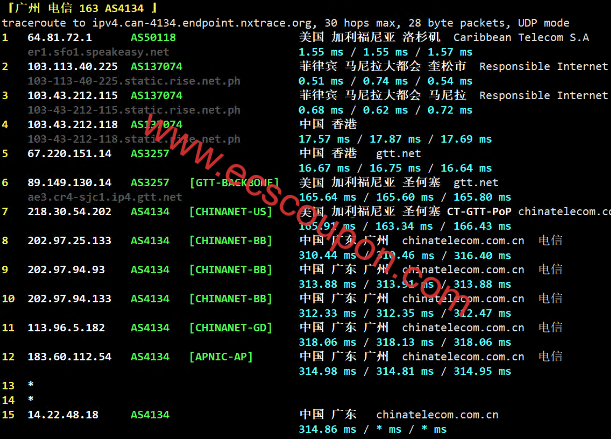
Task: Click the text Caribbean Telecom S.A
Action: pyautogui.click(x=521, y=38)
